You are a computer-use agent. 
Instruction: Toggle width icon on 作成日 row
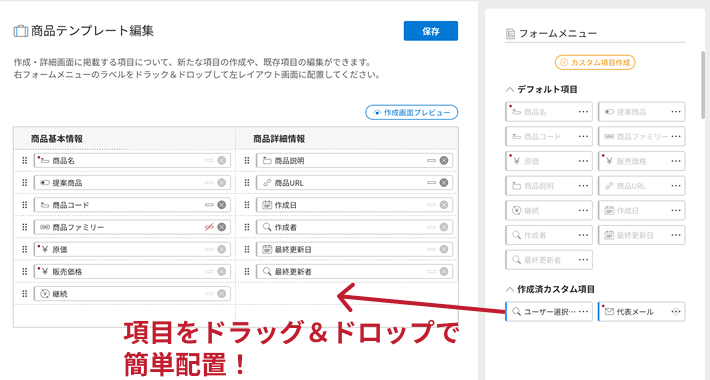point(431,205)
